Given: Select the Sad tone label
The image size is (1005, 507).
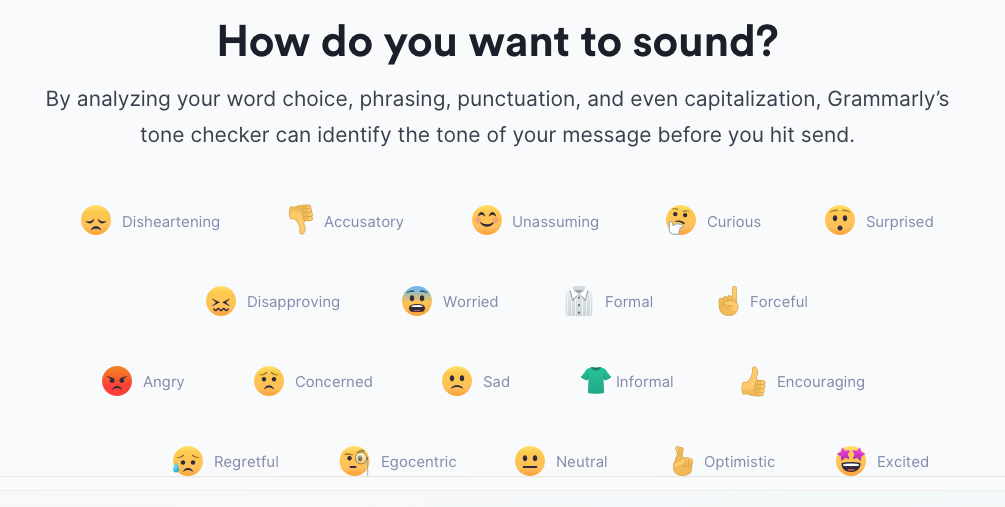Looking at the screenshot, I should 496,382.
